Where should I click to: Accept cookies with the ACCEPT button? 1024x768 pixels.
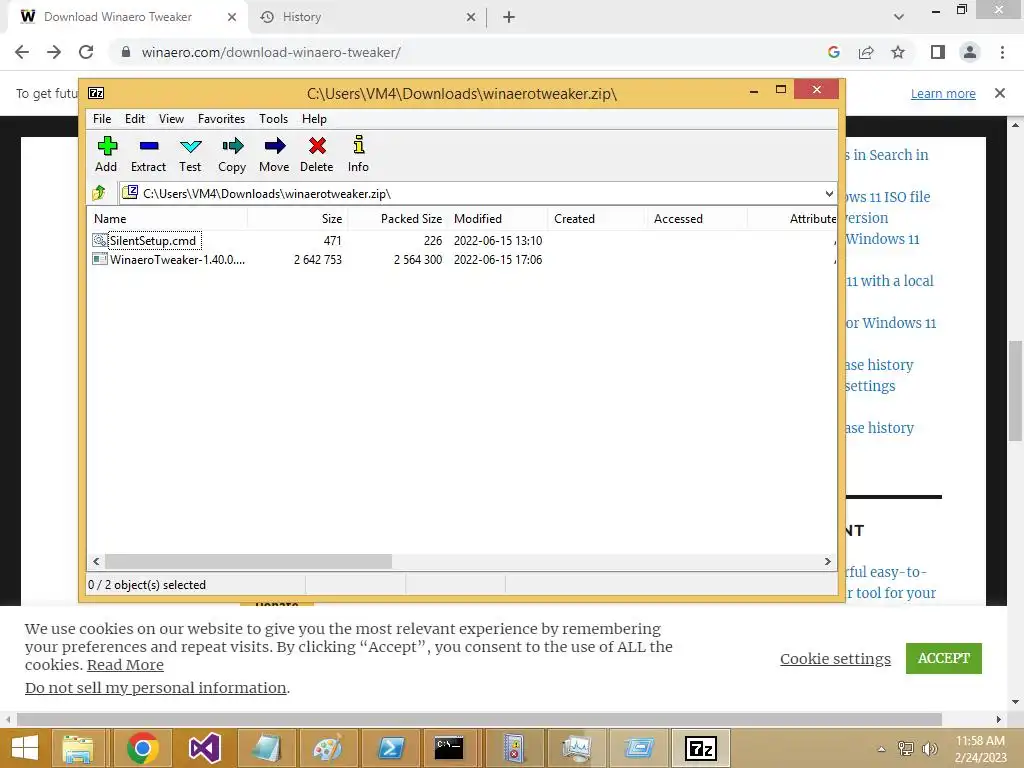pyautogui.click(x=944, y=658)
